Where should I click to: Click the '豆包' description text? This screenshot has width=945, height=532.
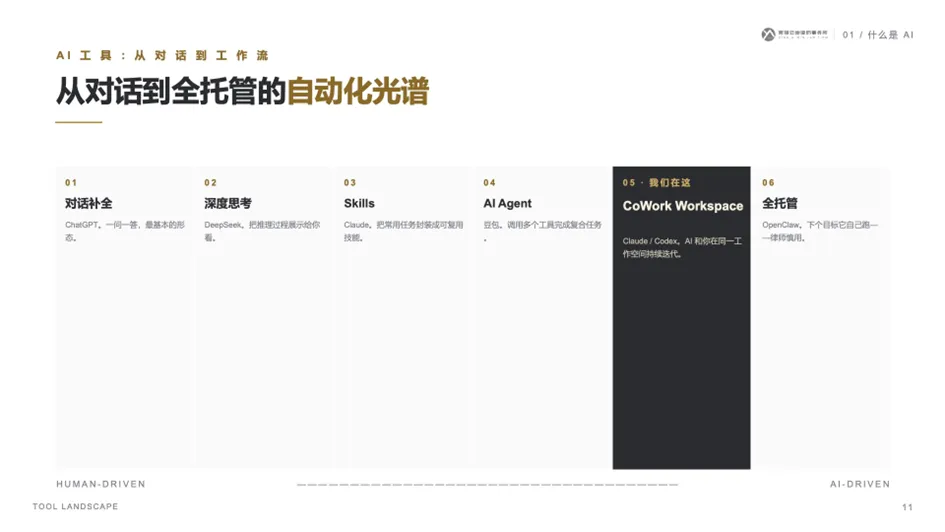tap(542, 231)
